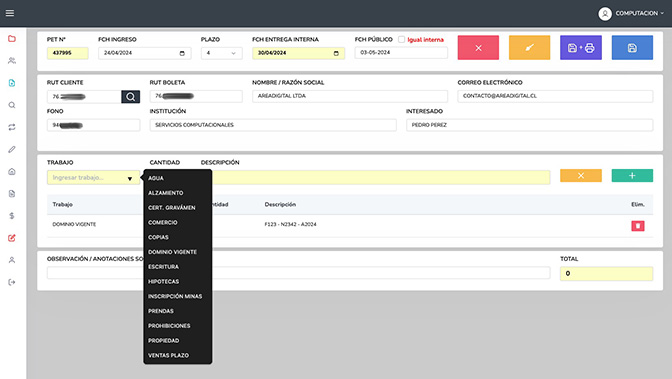This screenshot has height=379, width=672.
Task: Click the user avatar icon in the top bar
Action: click(605, 14)
